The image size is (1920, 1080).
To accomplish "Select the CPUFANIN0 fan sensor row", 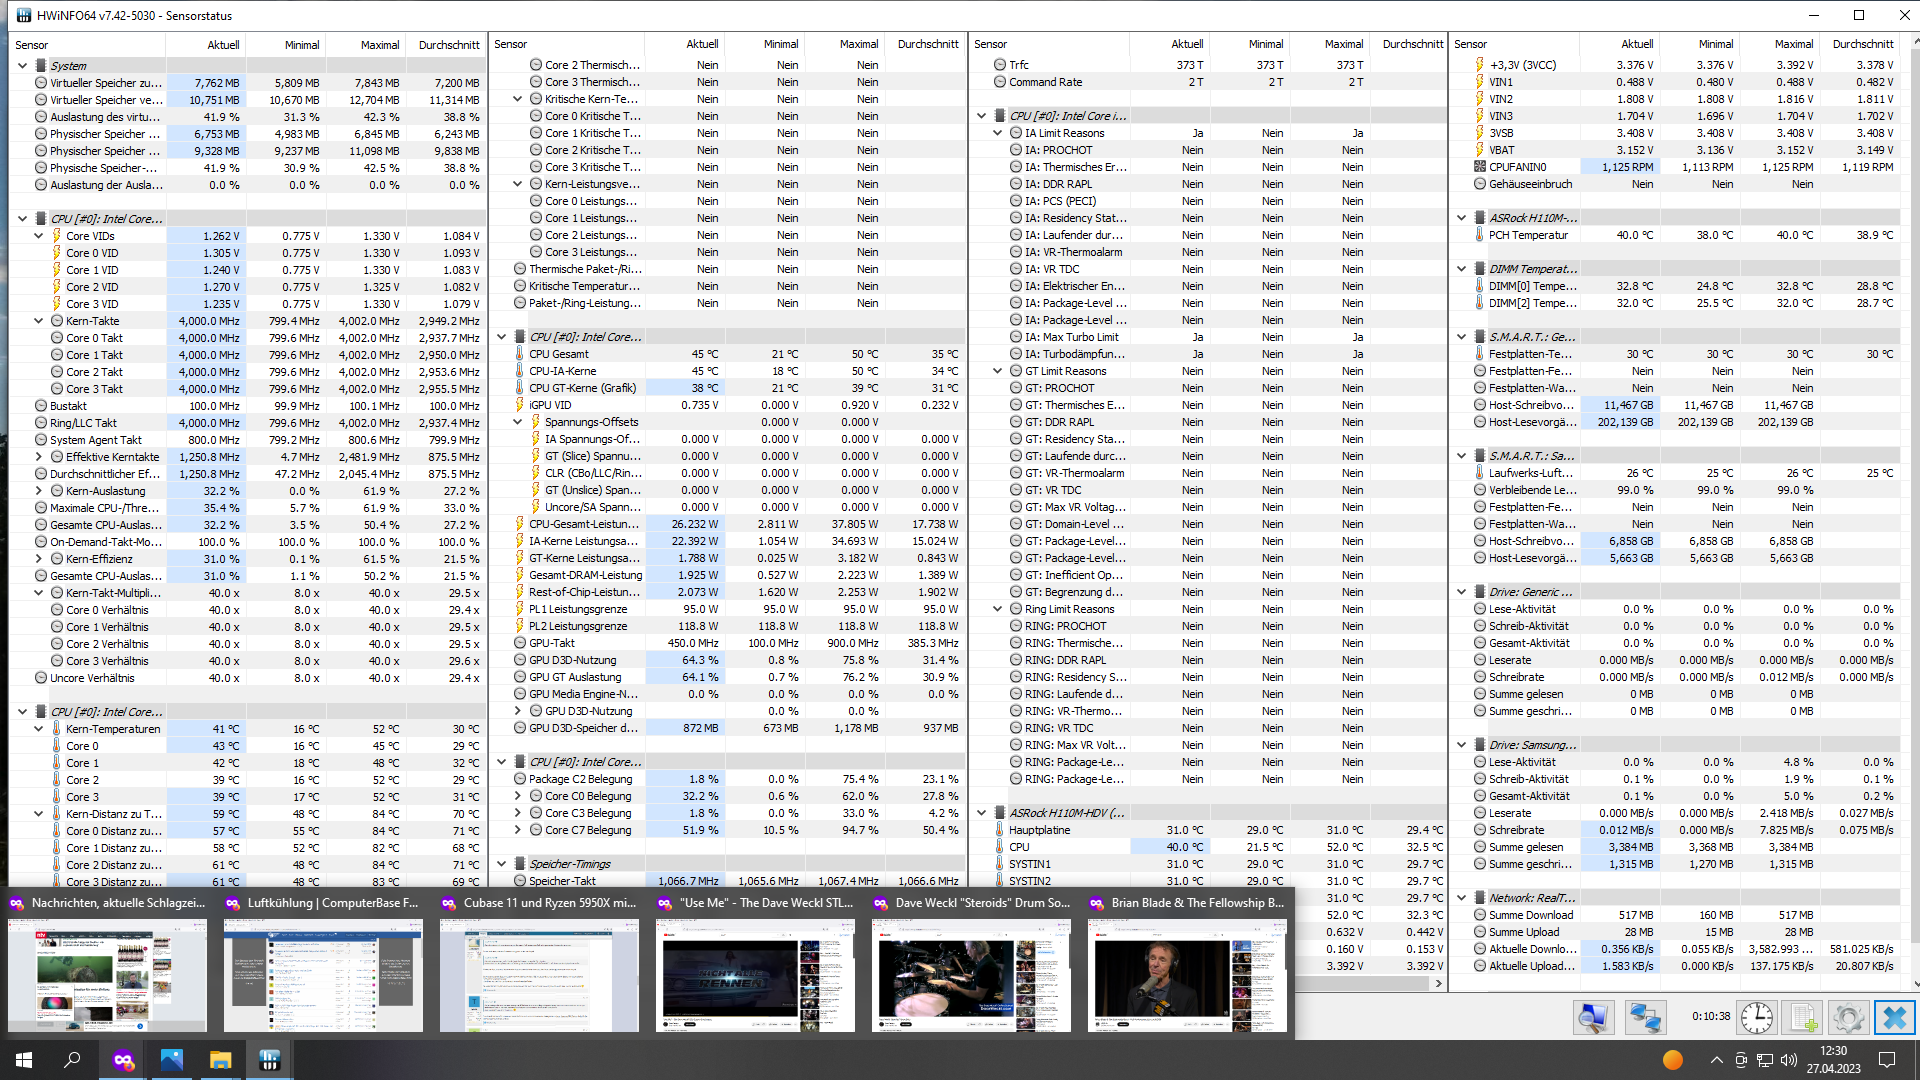I will [1517, 167].
